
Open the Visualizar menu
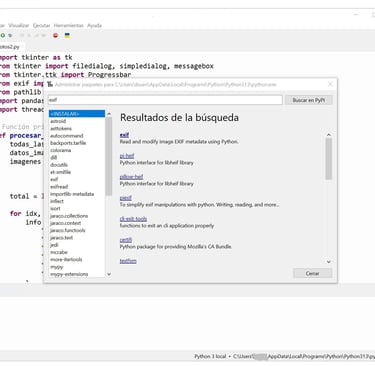point(19,25)
